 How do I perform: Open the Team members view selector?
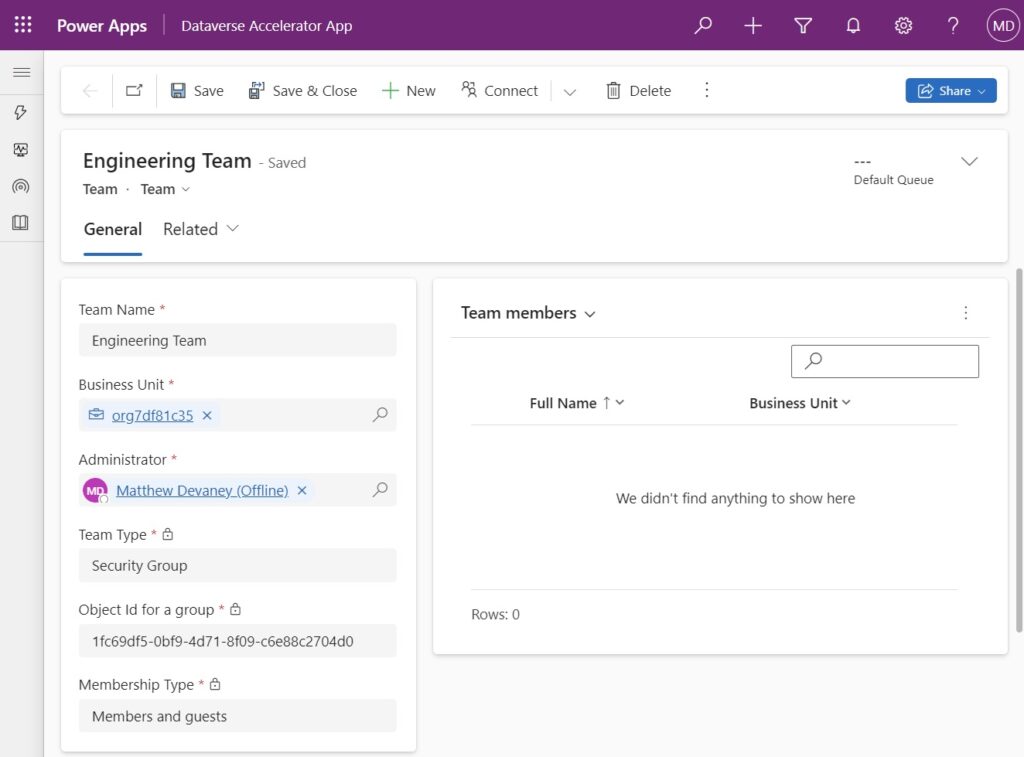[528, 314]
